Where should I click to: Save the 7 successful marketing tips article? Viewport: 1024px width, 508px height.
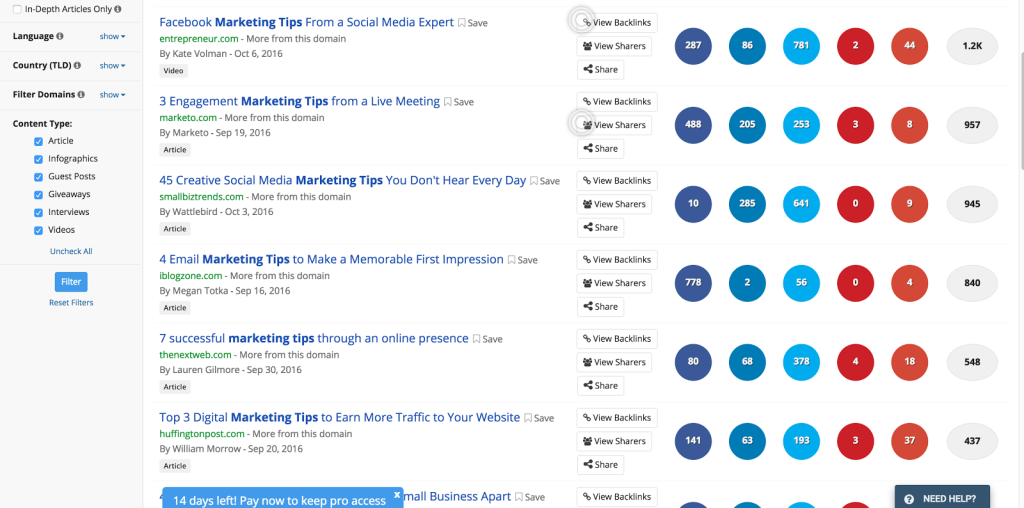(x=487, y=339)
